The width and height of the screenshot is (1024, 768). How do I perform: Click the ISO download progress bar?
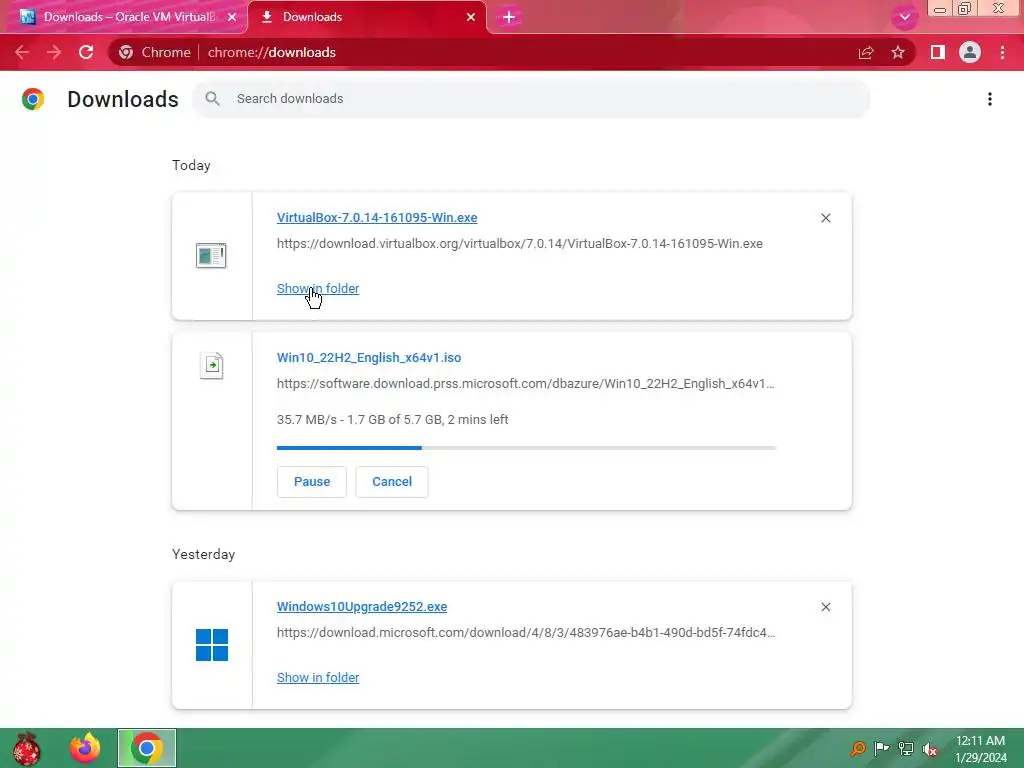point(526,448)
